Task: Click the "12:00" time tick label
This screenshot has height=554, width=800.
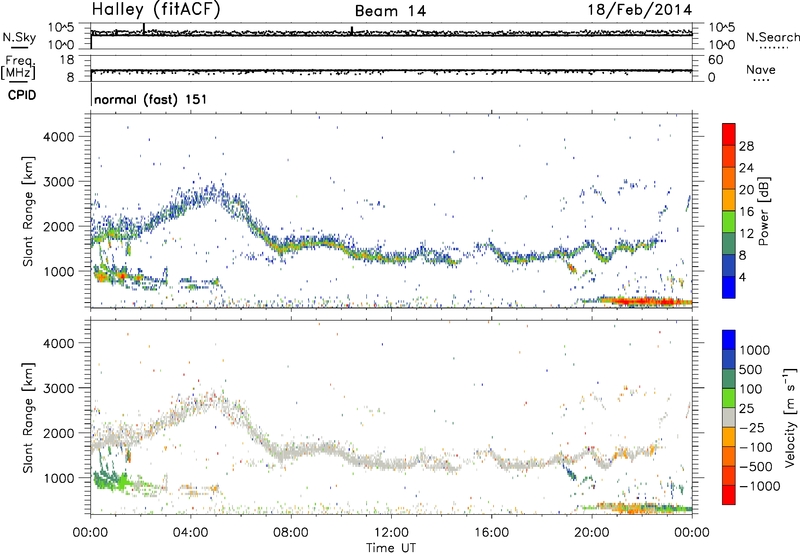Action: tap(391, 533)
